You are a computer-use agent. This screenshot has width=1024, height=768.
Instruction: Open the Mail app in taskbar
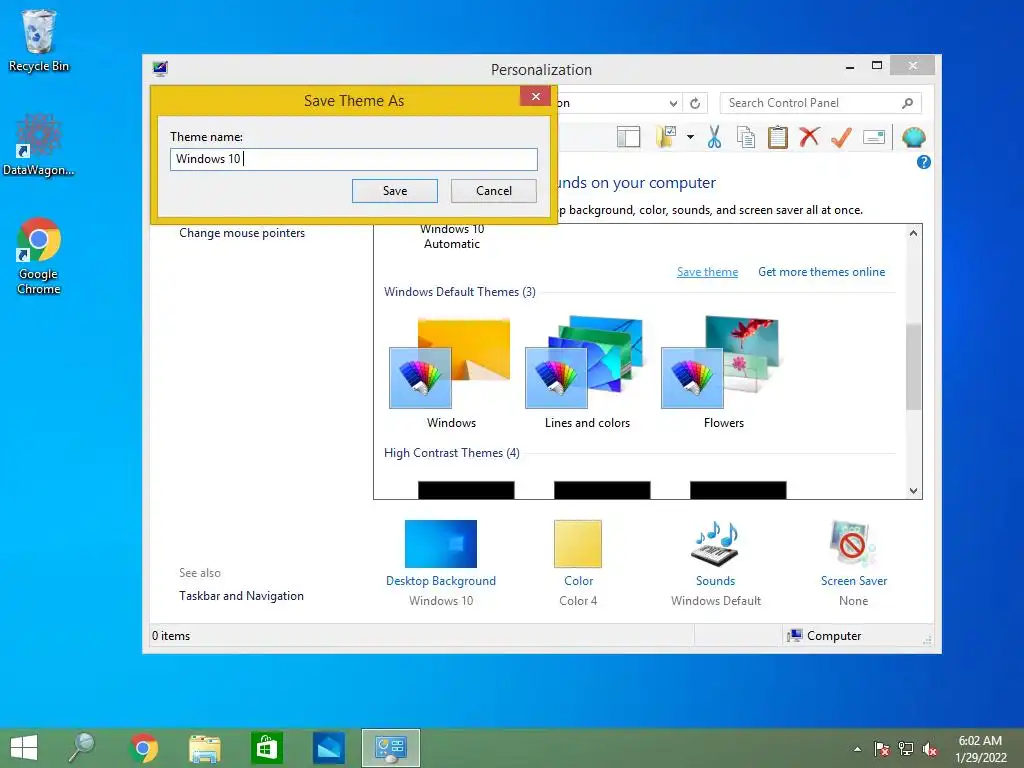(328, 748)
